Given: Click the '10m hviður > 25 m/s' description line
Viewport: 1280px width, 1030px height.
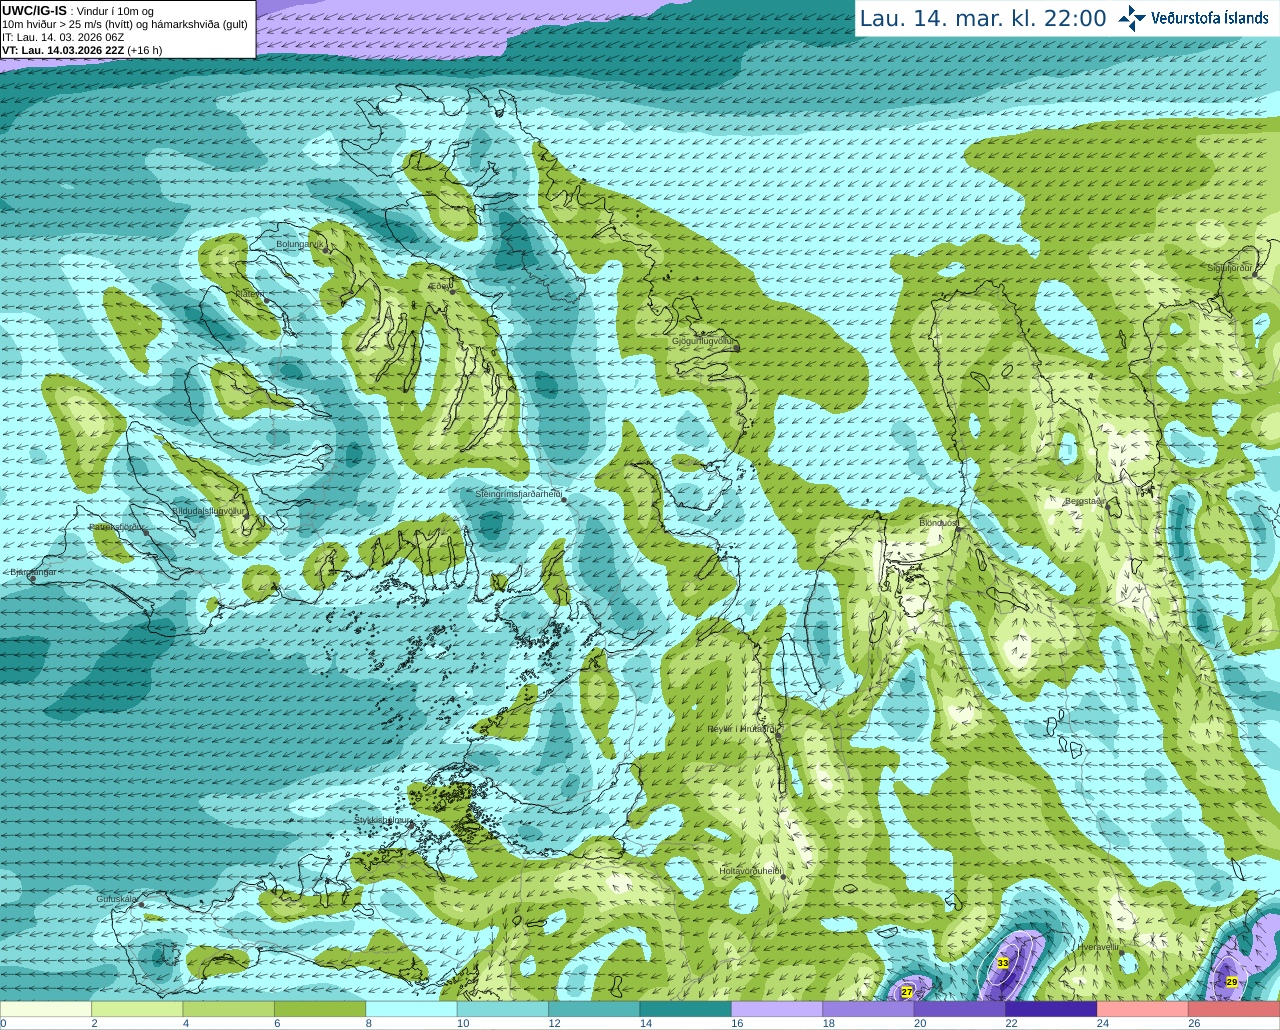Looking at the screenshot, I should pos(125,24).
